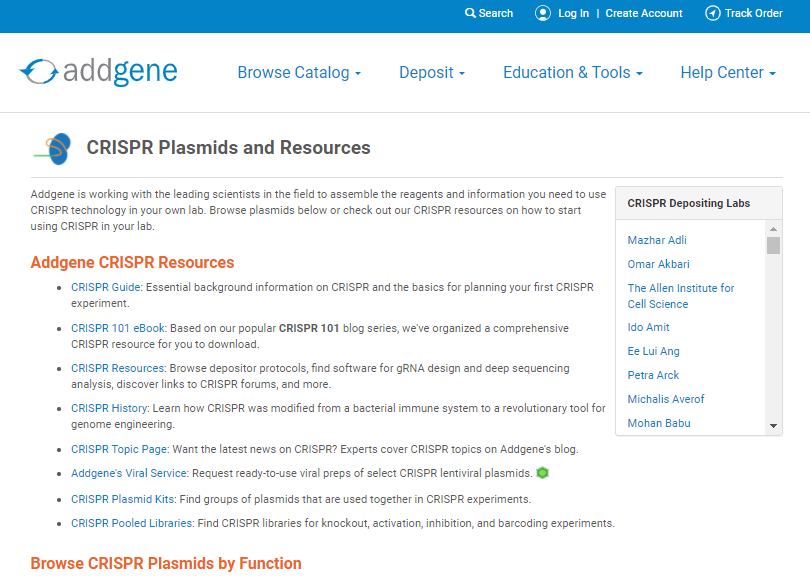
Task: Open Addgene's Viral Service link
Action: pyautogui.click(x=129, y=473)
